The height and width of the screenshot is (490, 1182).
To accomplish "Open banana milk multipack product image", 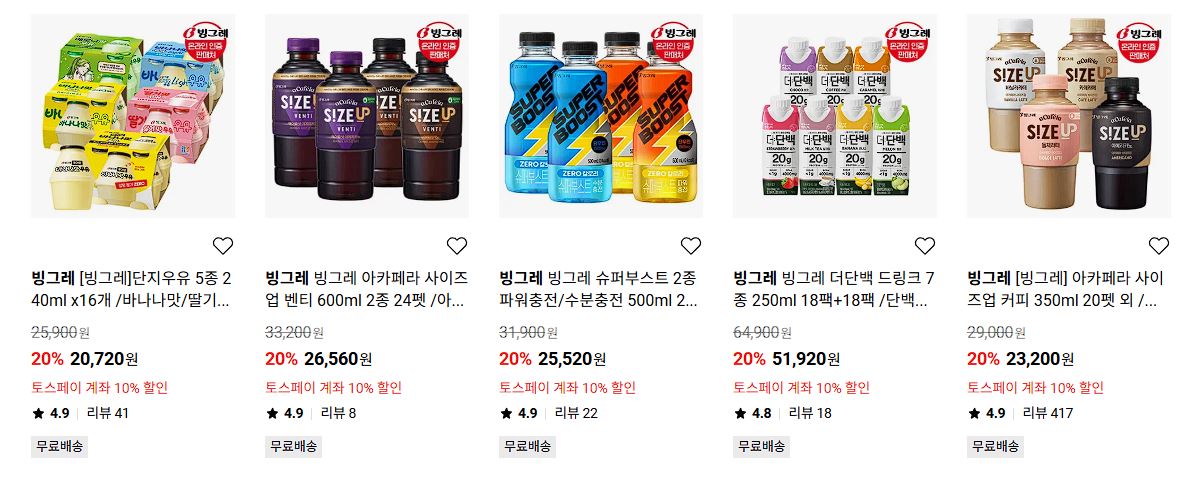I will (x=133, y=116).
